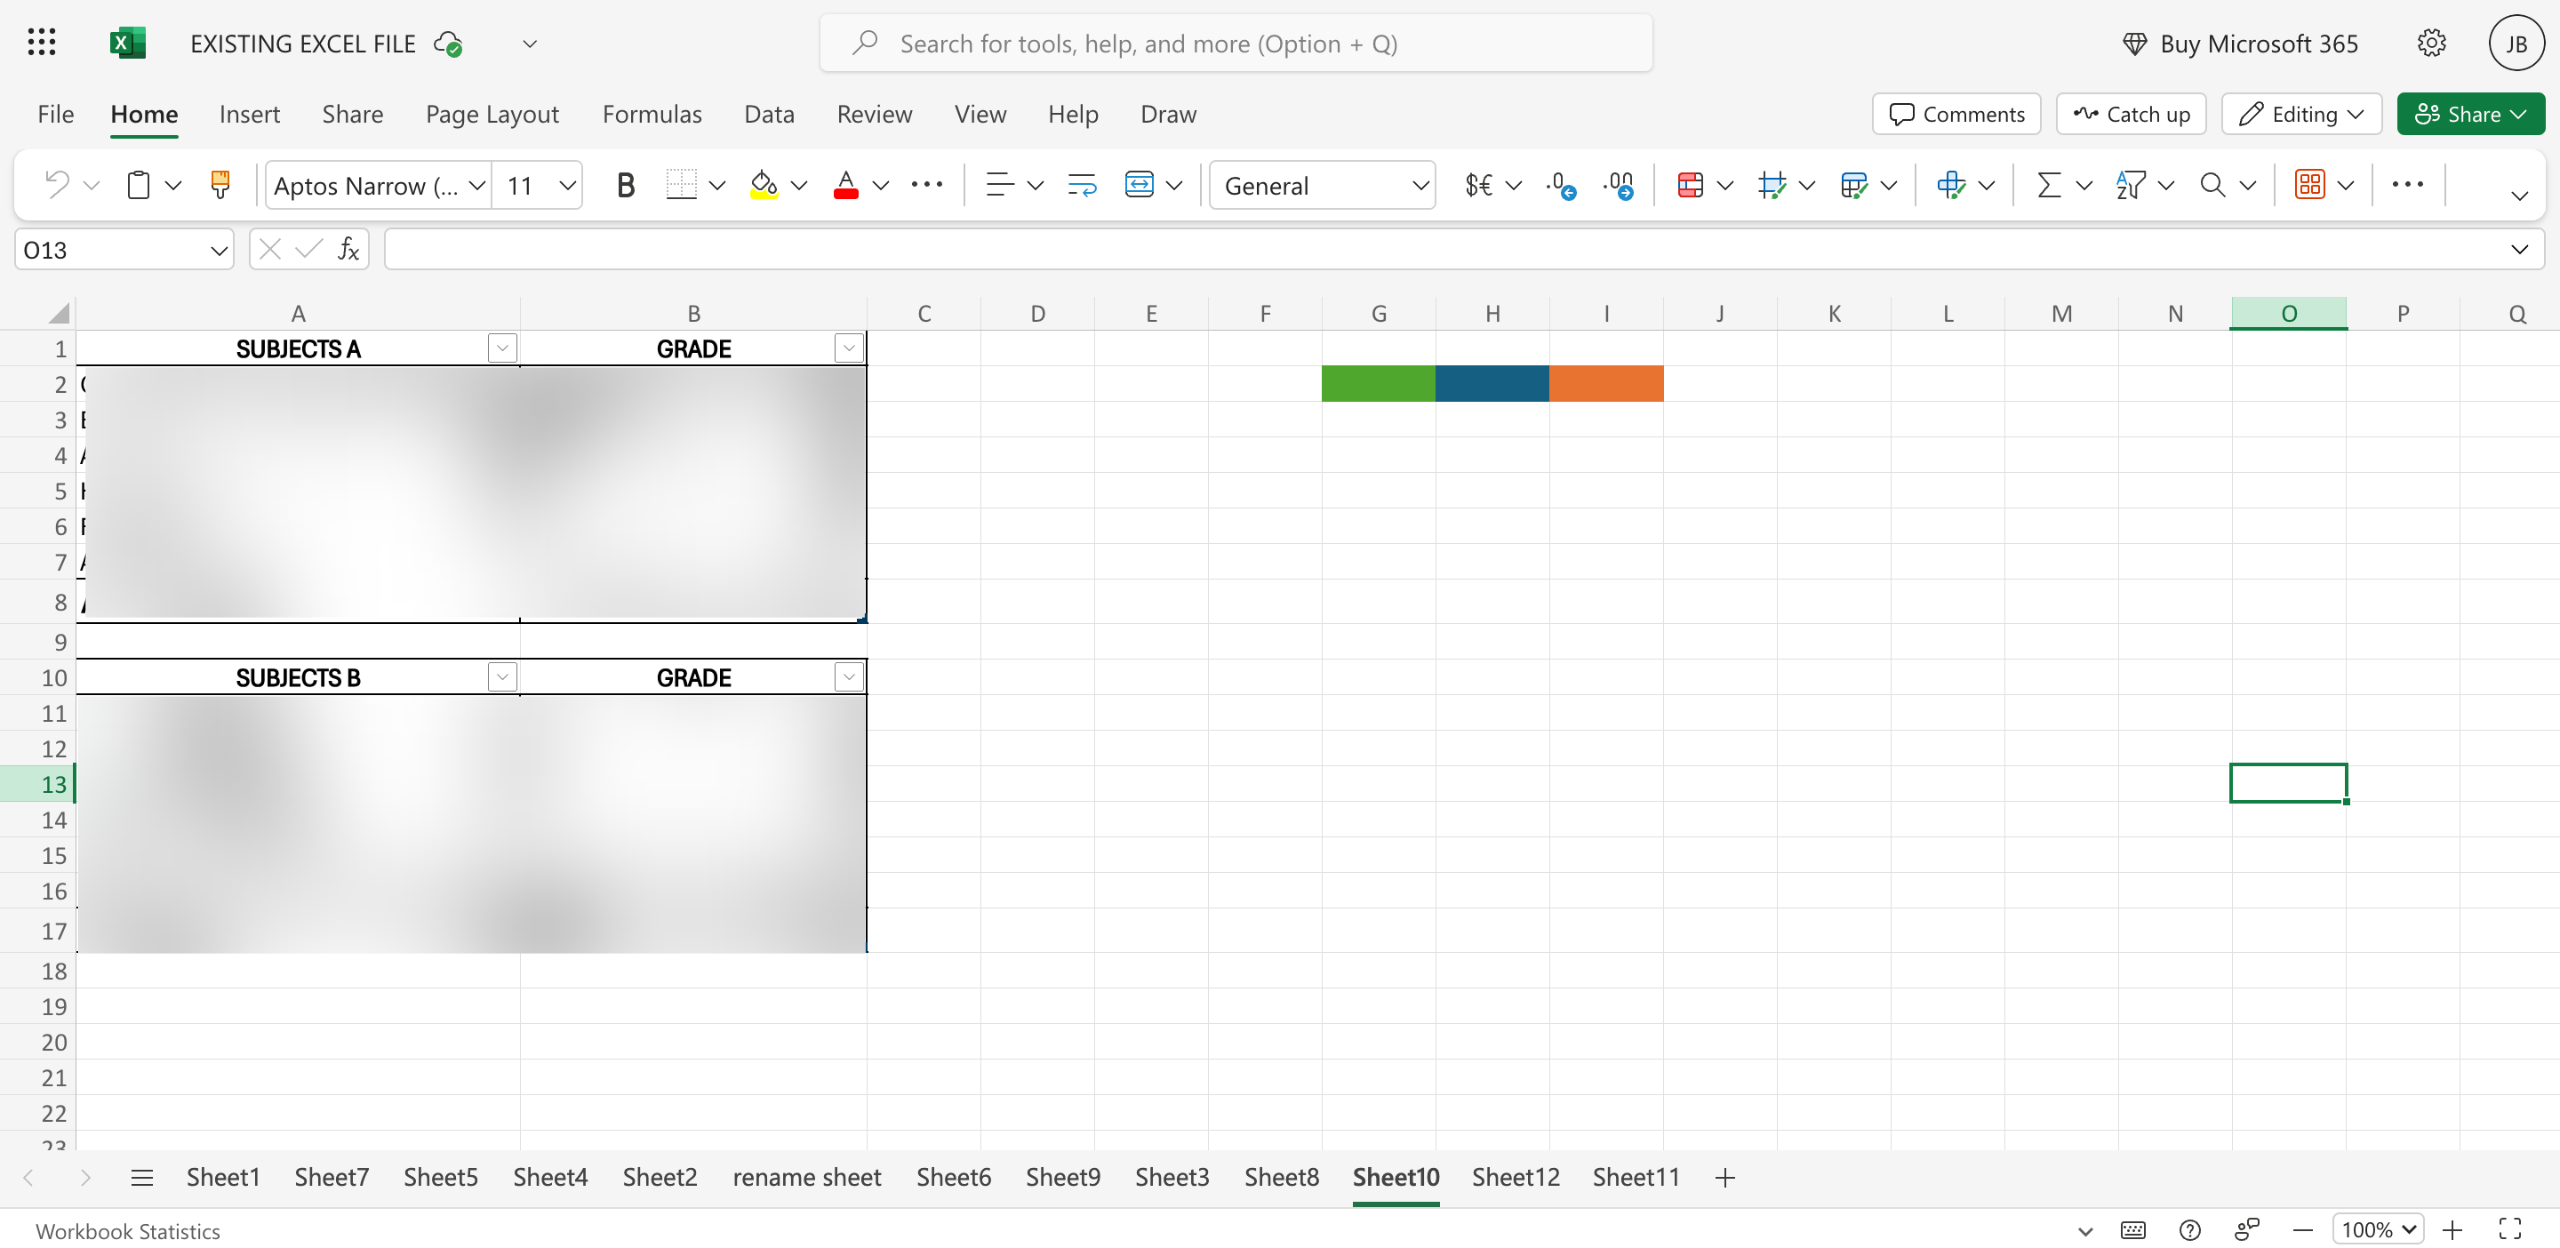Image resolution: width=2560 pixels, height=1248 pixels.
Task: Click the Sort and Filter icon
Action: 2130,185
